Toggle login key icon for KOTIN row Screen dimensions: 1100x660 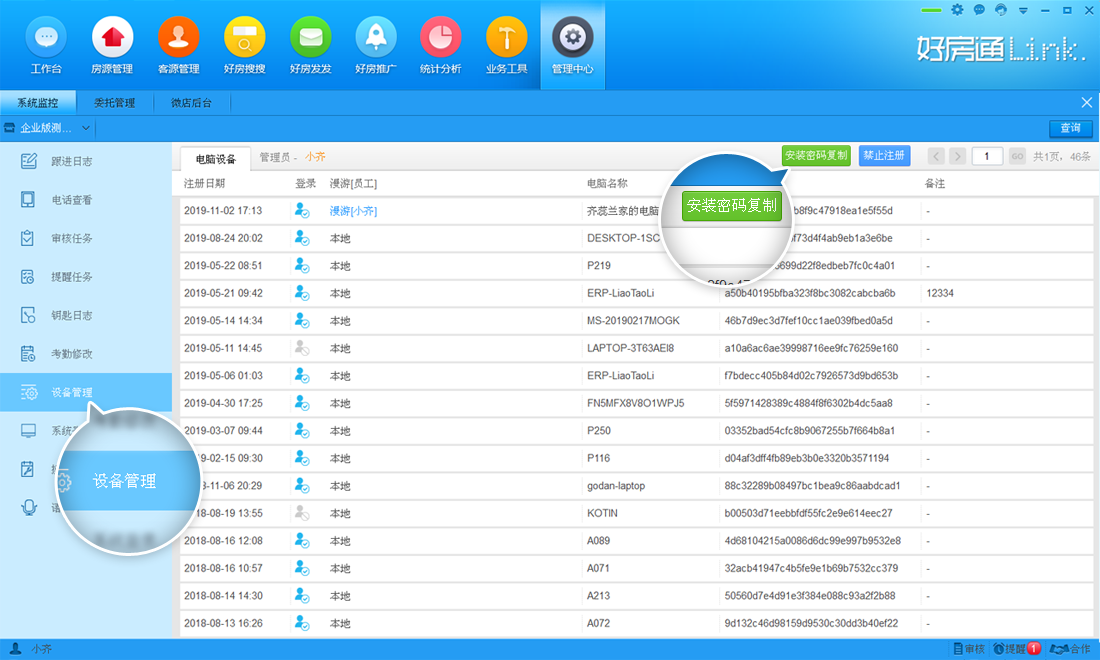click(303, 513)
